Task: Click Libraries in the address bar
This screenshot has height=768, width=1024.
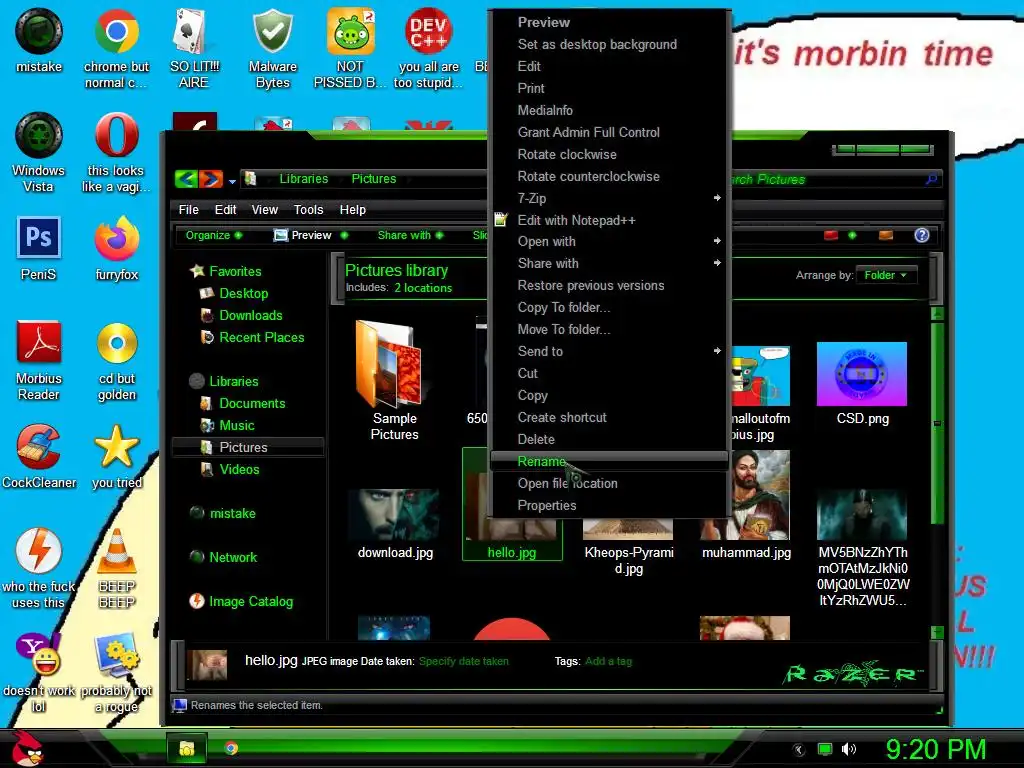Action: [x=304, y=178]
